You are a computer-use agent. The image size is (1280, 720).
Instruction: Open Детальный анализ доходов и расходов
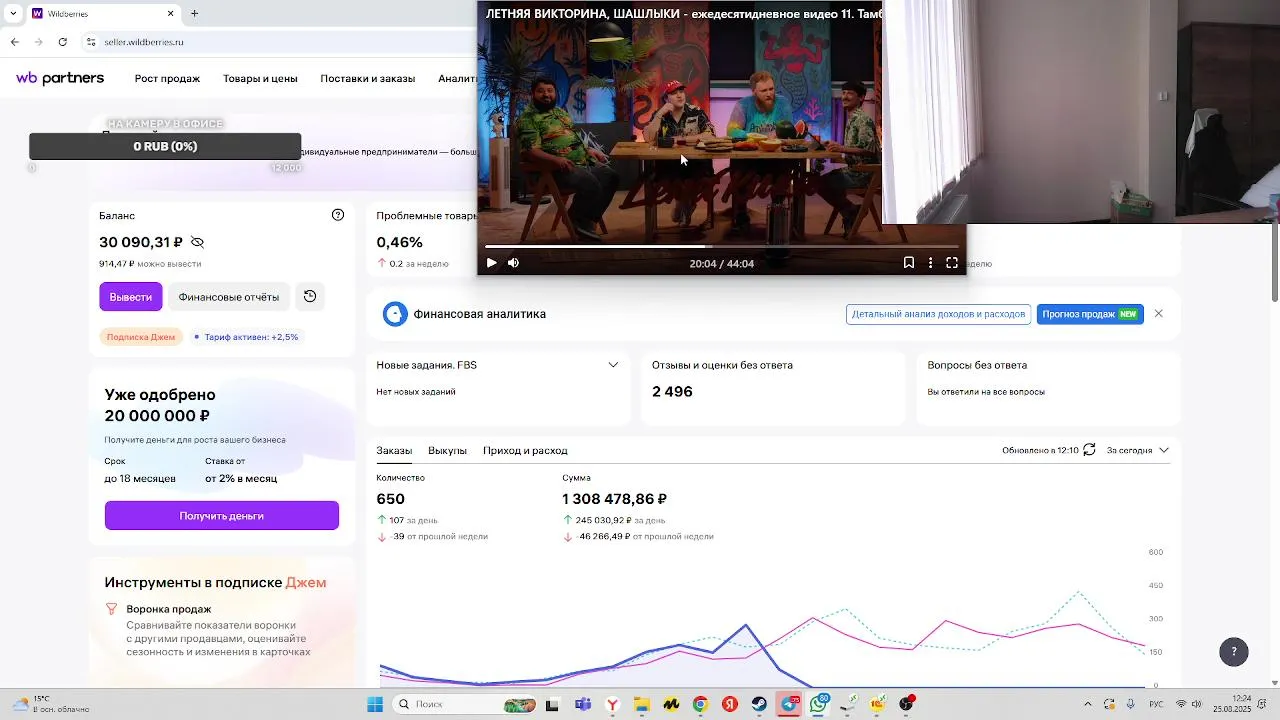tap(938, 314)
